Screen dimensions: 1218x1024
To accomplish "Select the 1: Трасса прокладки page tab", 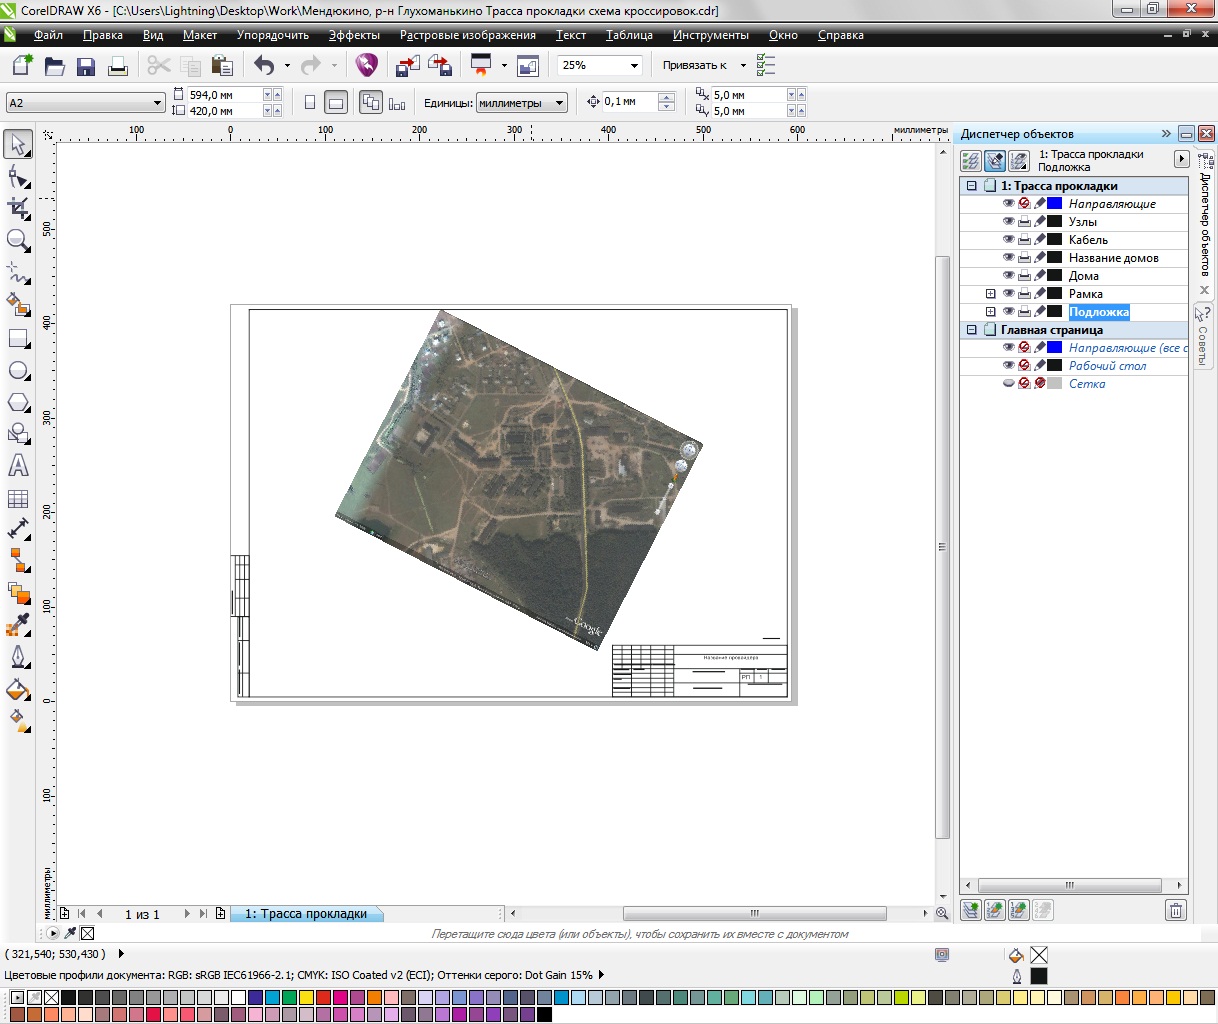I will click(x=306, y=914).
